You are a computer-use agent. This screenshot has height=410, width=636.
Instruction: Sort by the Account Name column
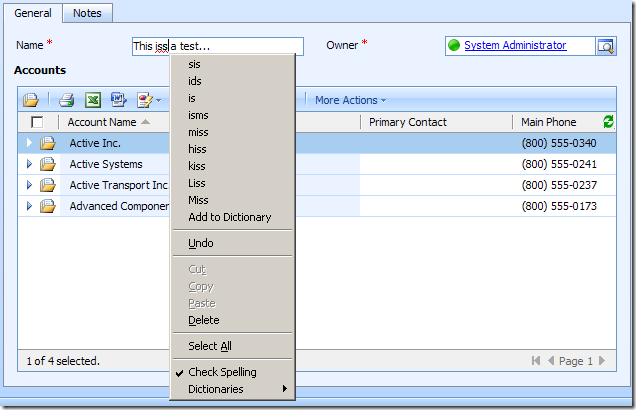tap(108, 122)
